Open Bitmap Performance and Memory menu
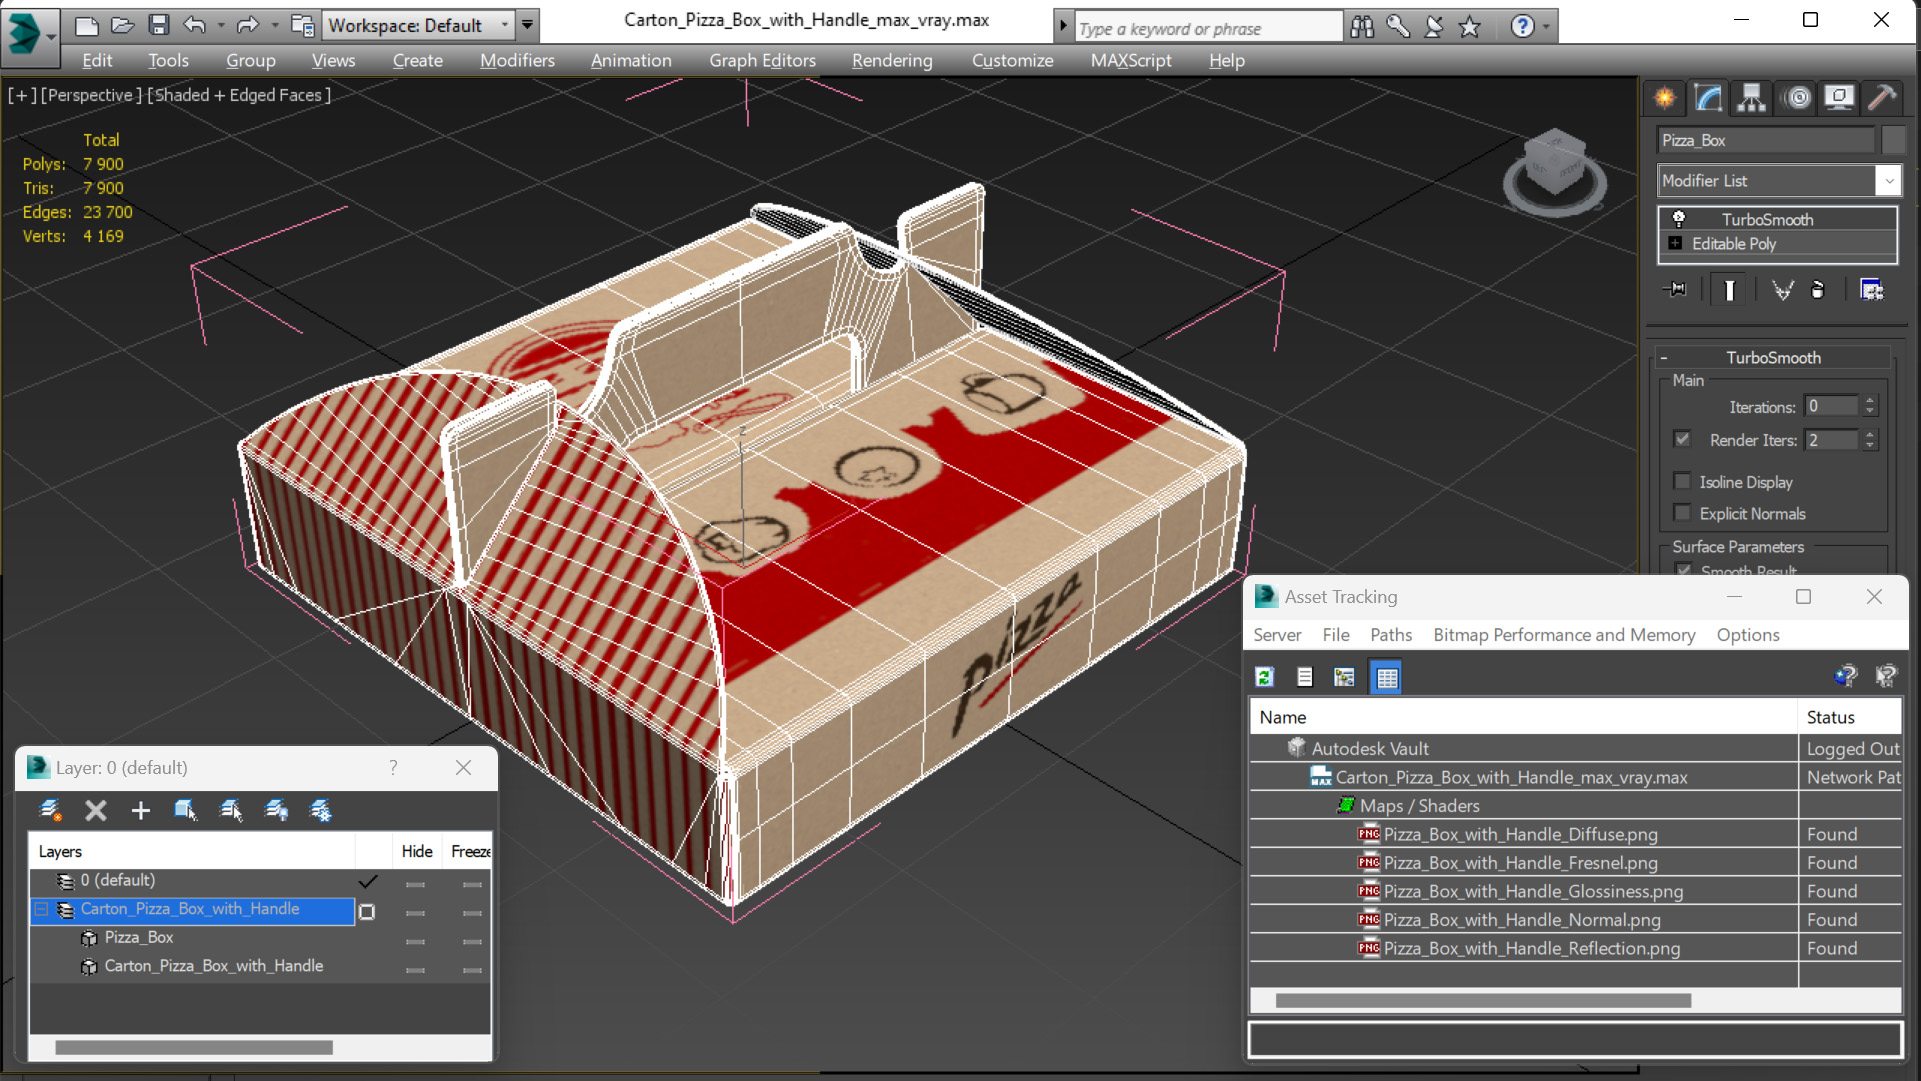This screenshot has width=1921, height=1081. pos(1563,635)
